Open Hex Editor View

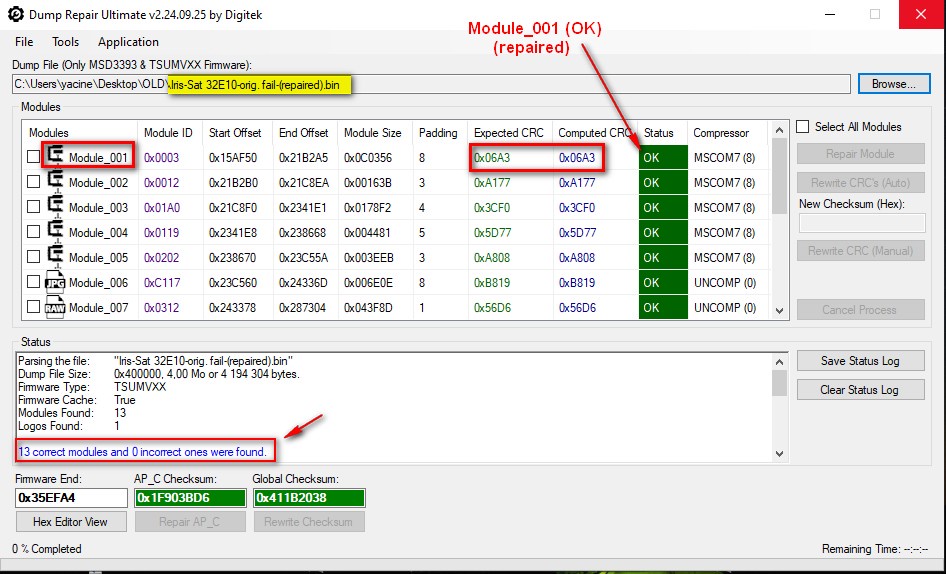[71, 521]
